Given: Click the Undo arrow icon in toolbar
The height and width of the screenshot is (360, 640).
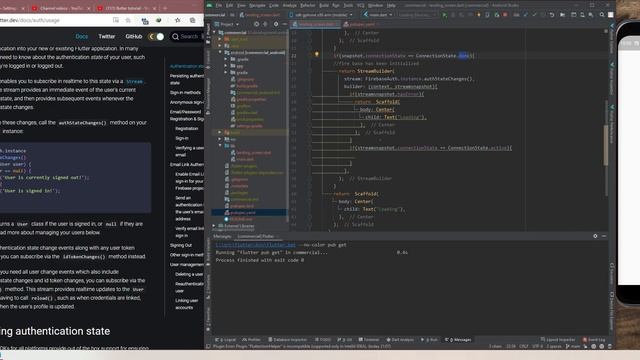Looking at the screenshot, I should point(552,15).
